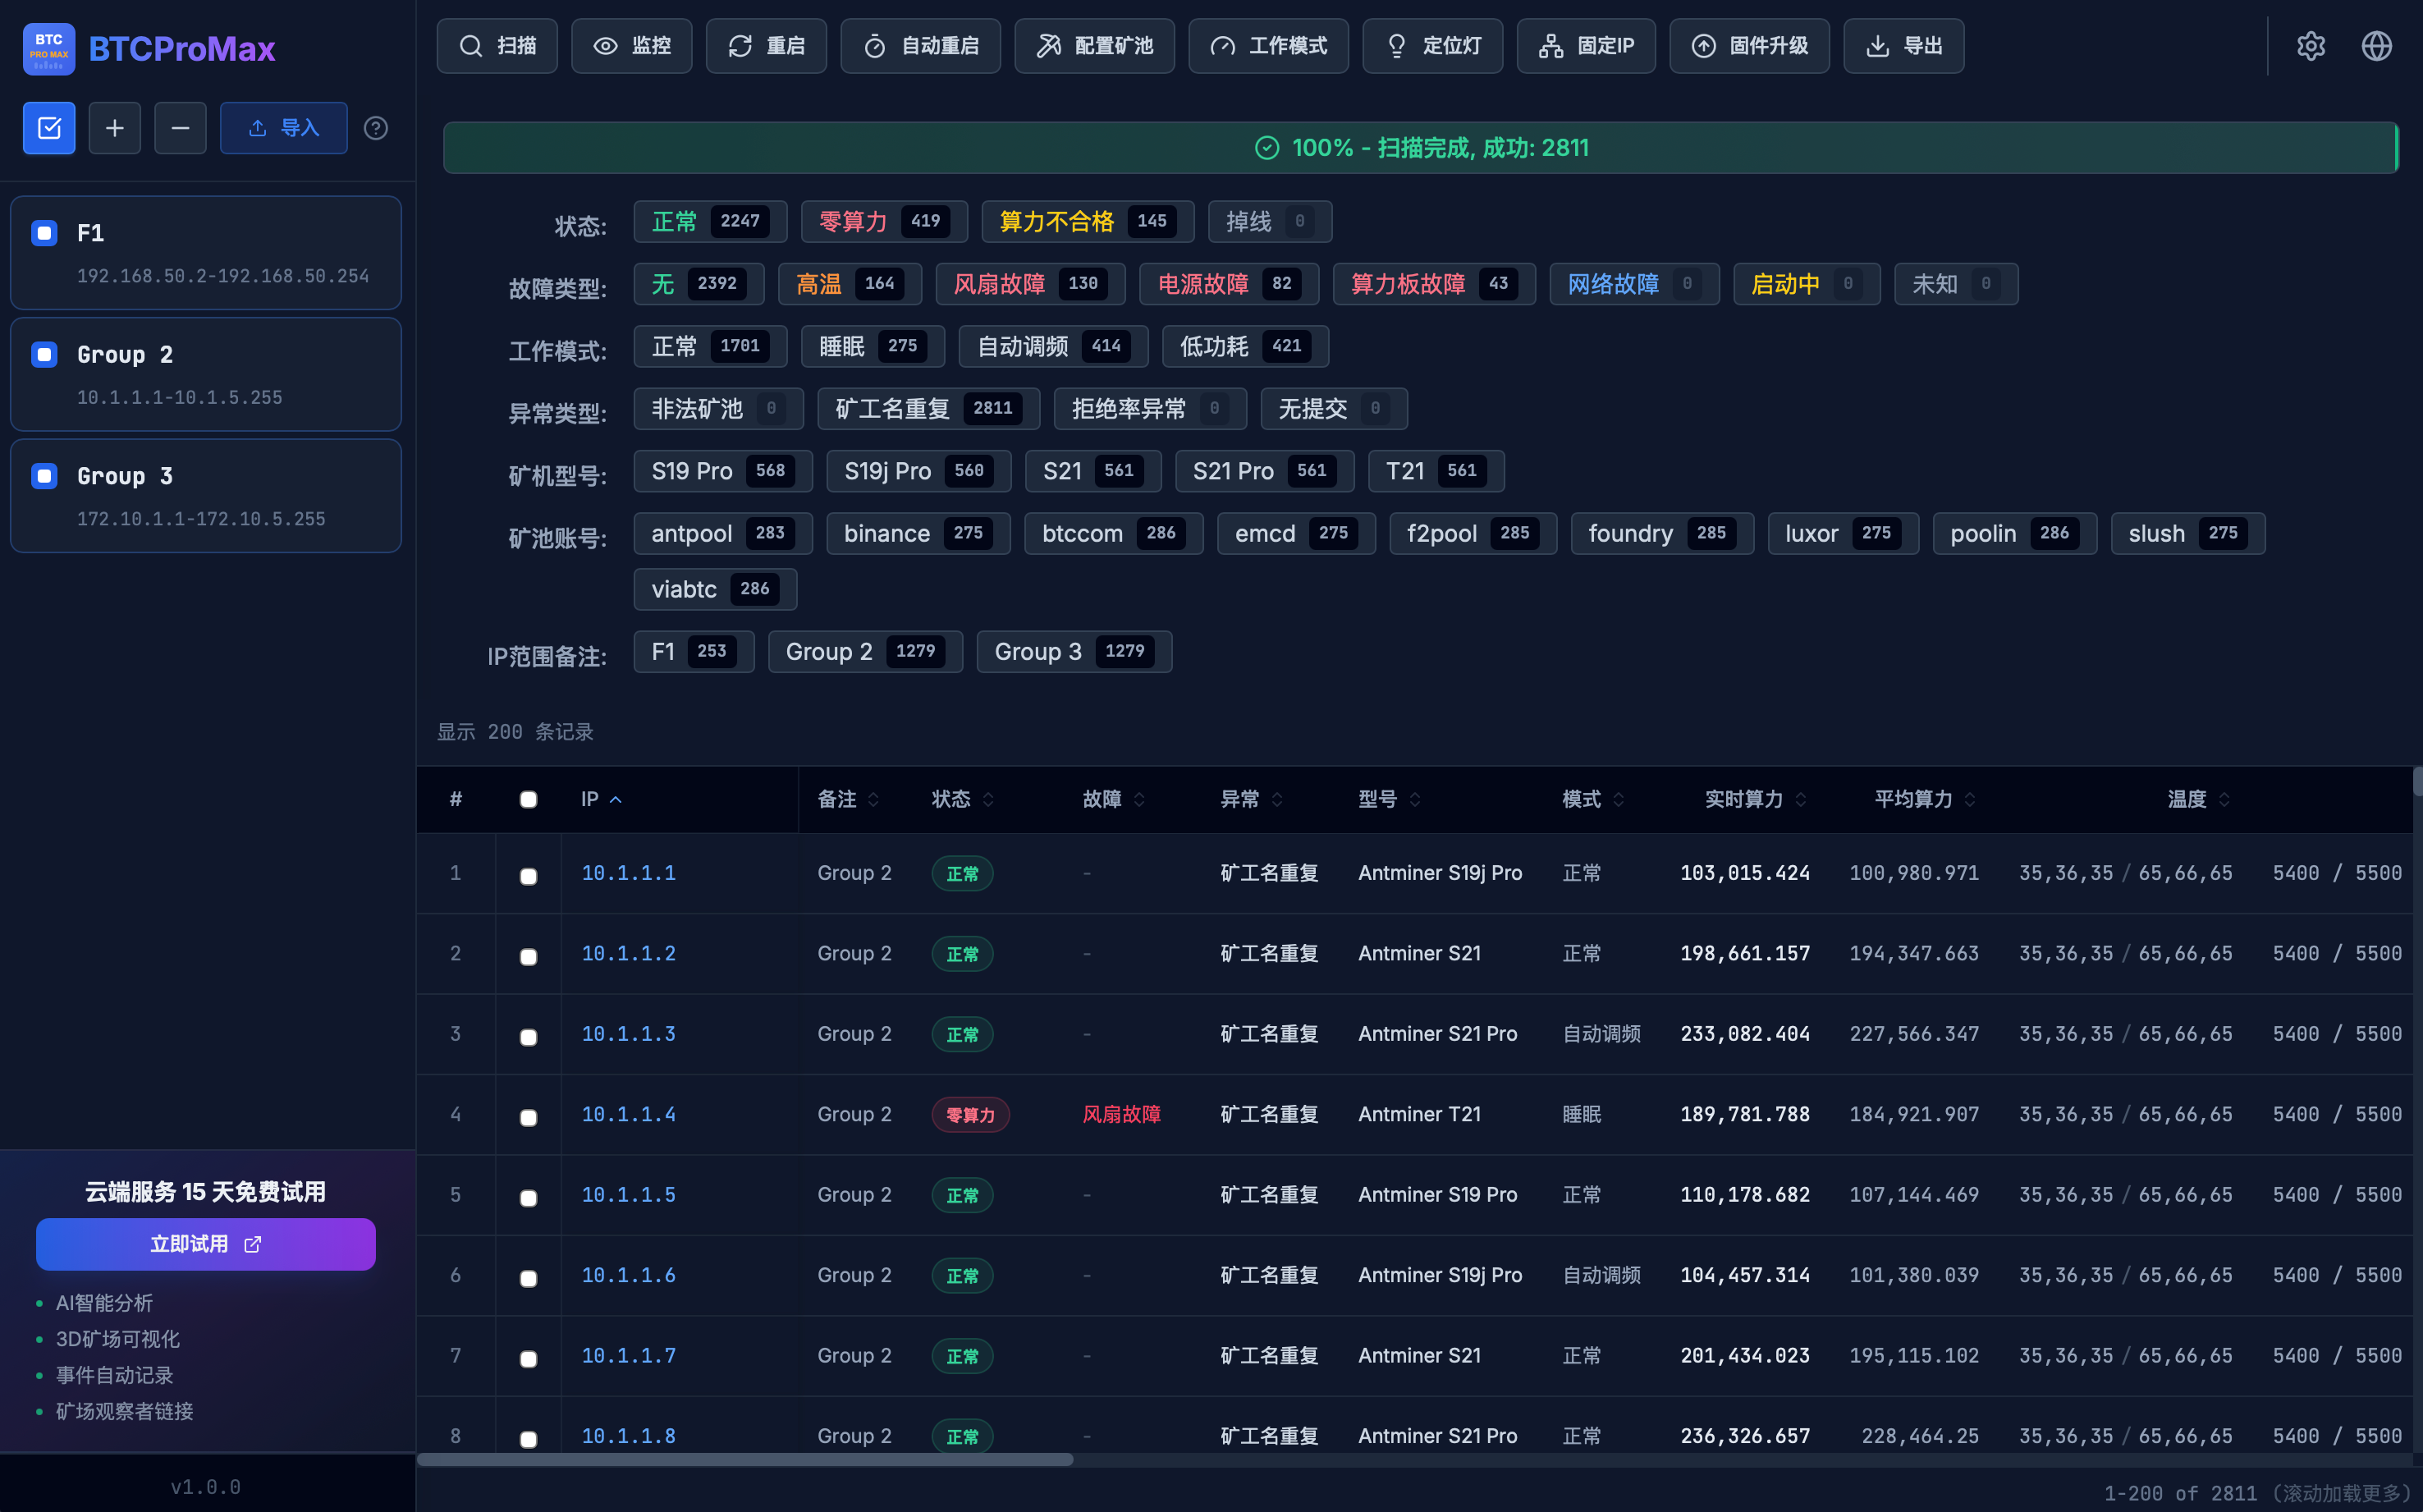The height and width of the screenshot is (1512, 2423).
Task: Click the minus remove-group icon
Action: point(180,128)
